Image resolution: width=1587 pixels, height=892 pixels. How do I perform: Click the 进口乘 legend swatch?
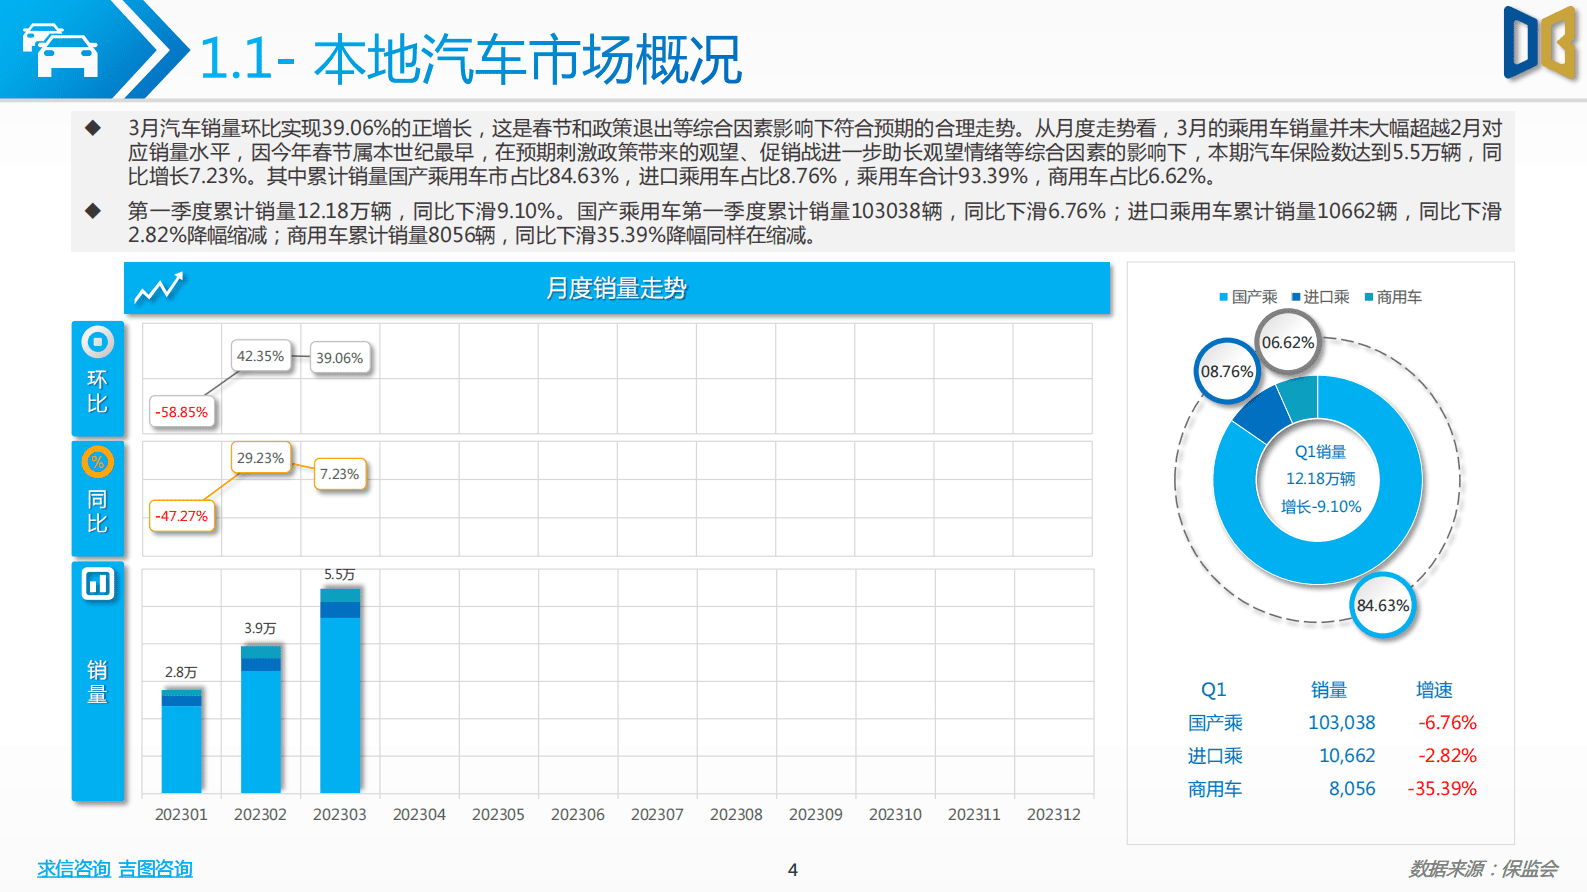(x=1296, y=297)
